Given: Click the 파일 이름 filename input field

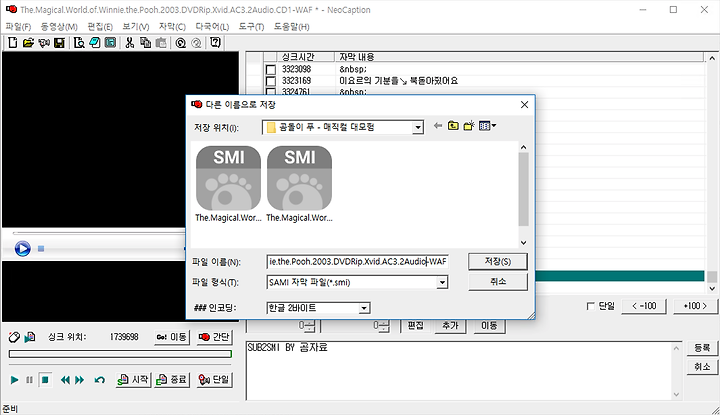Looking at the screenshot, I should click(x=357, y=262).
